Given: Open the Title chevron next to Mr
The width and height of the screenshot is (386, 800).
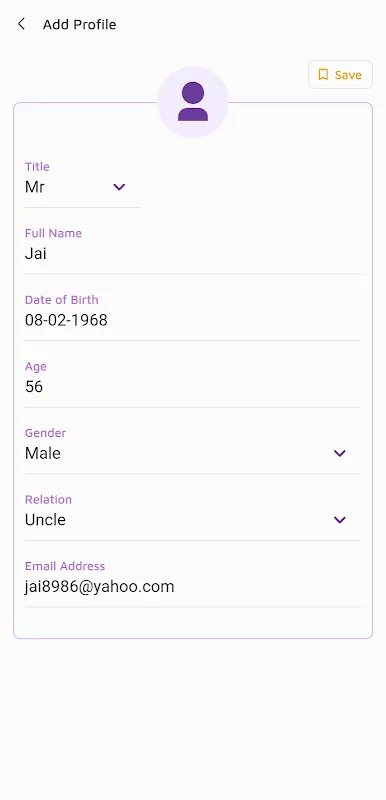Looking at the screenshot, I should [119, 187].
